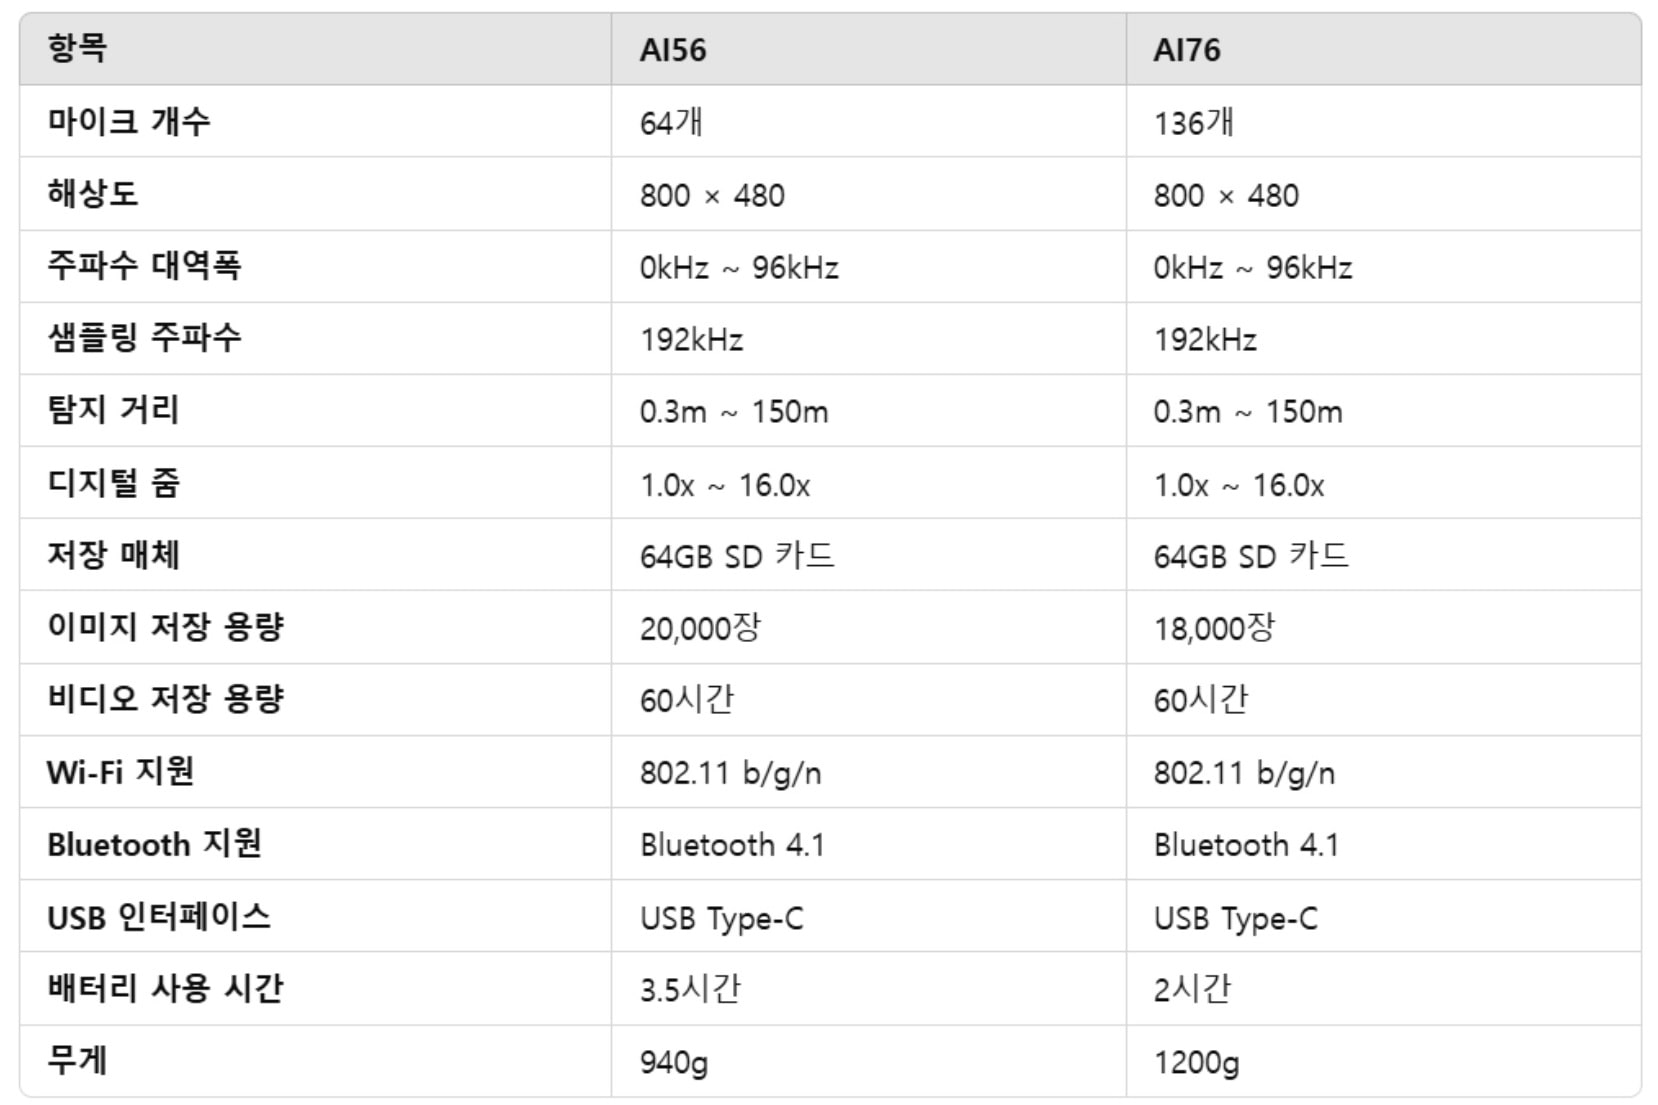Click the USB 인터페이스 row label

(159, 916)
